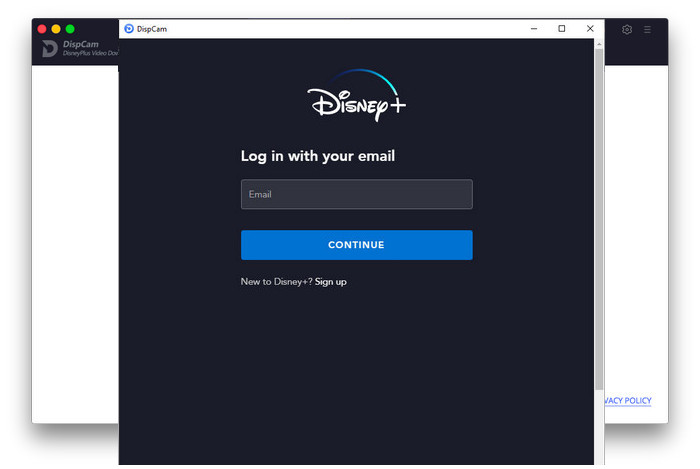Open settings gear in background DispCam window
Image resolution: width=700 pixels, height=469 pixels.
pos(627,29)
